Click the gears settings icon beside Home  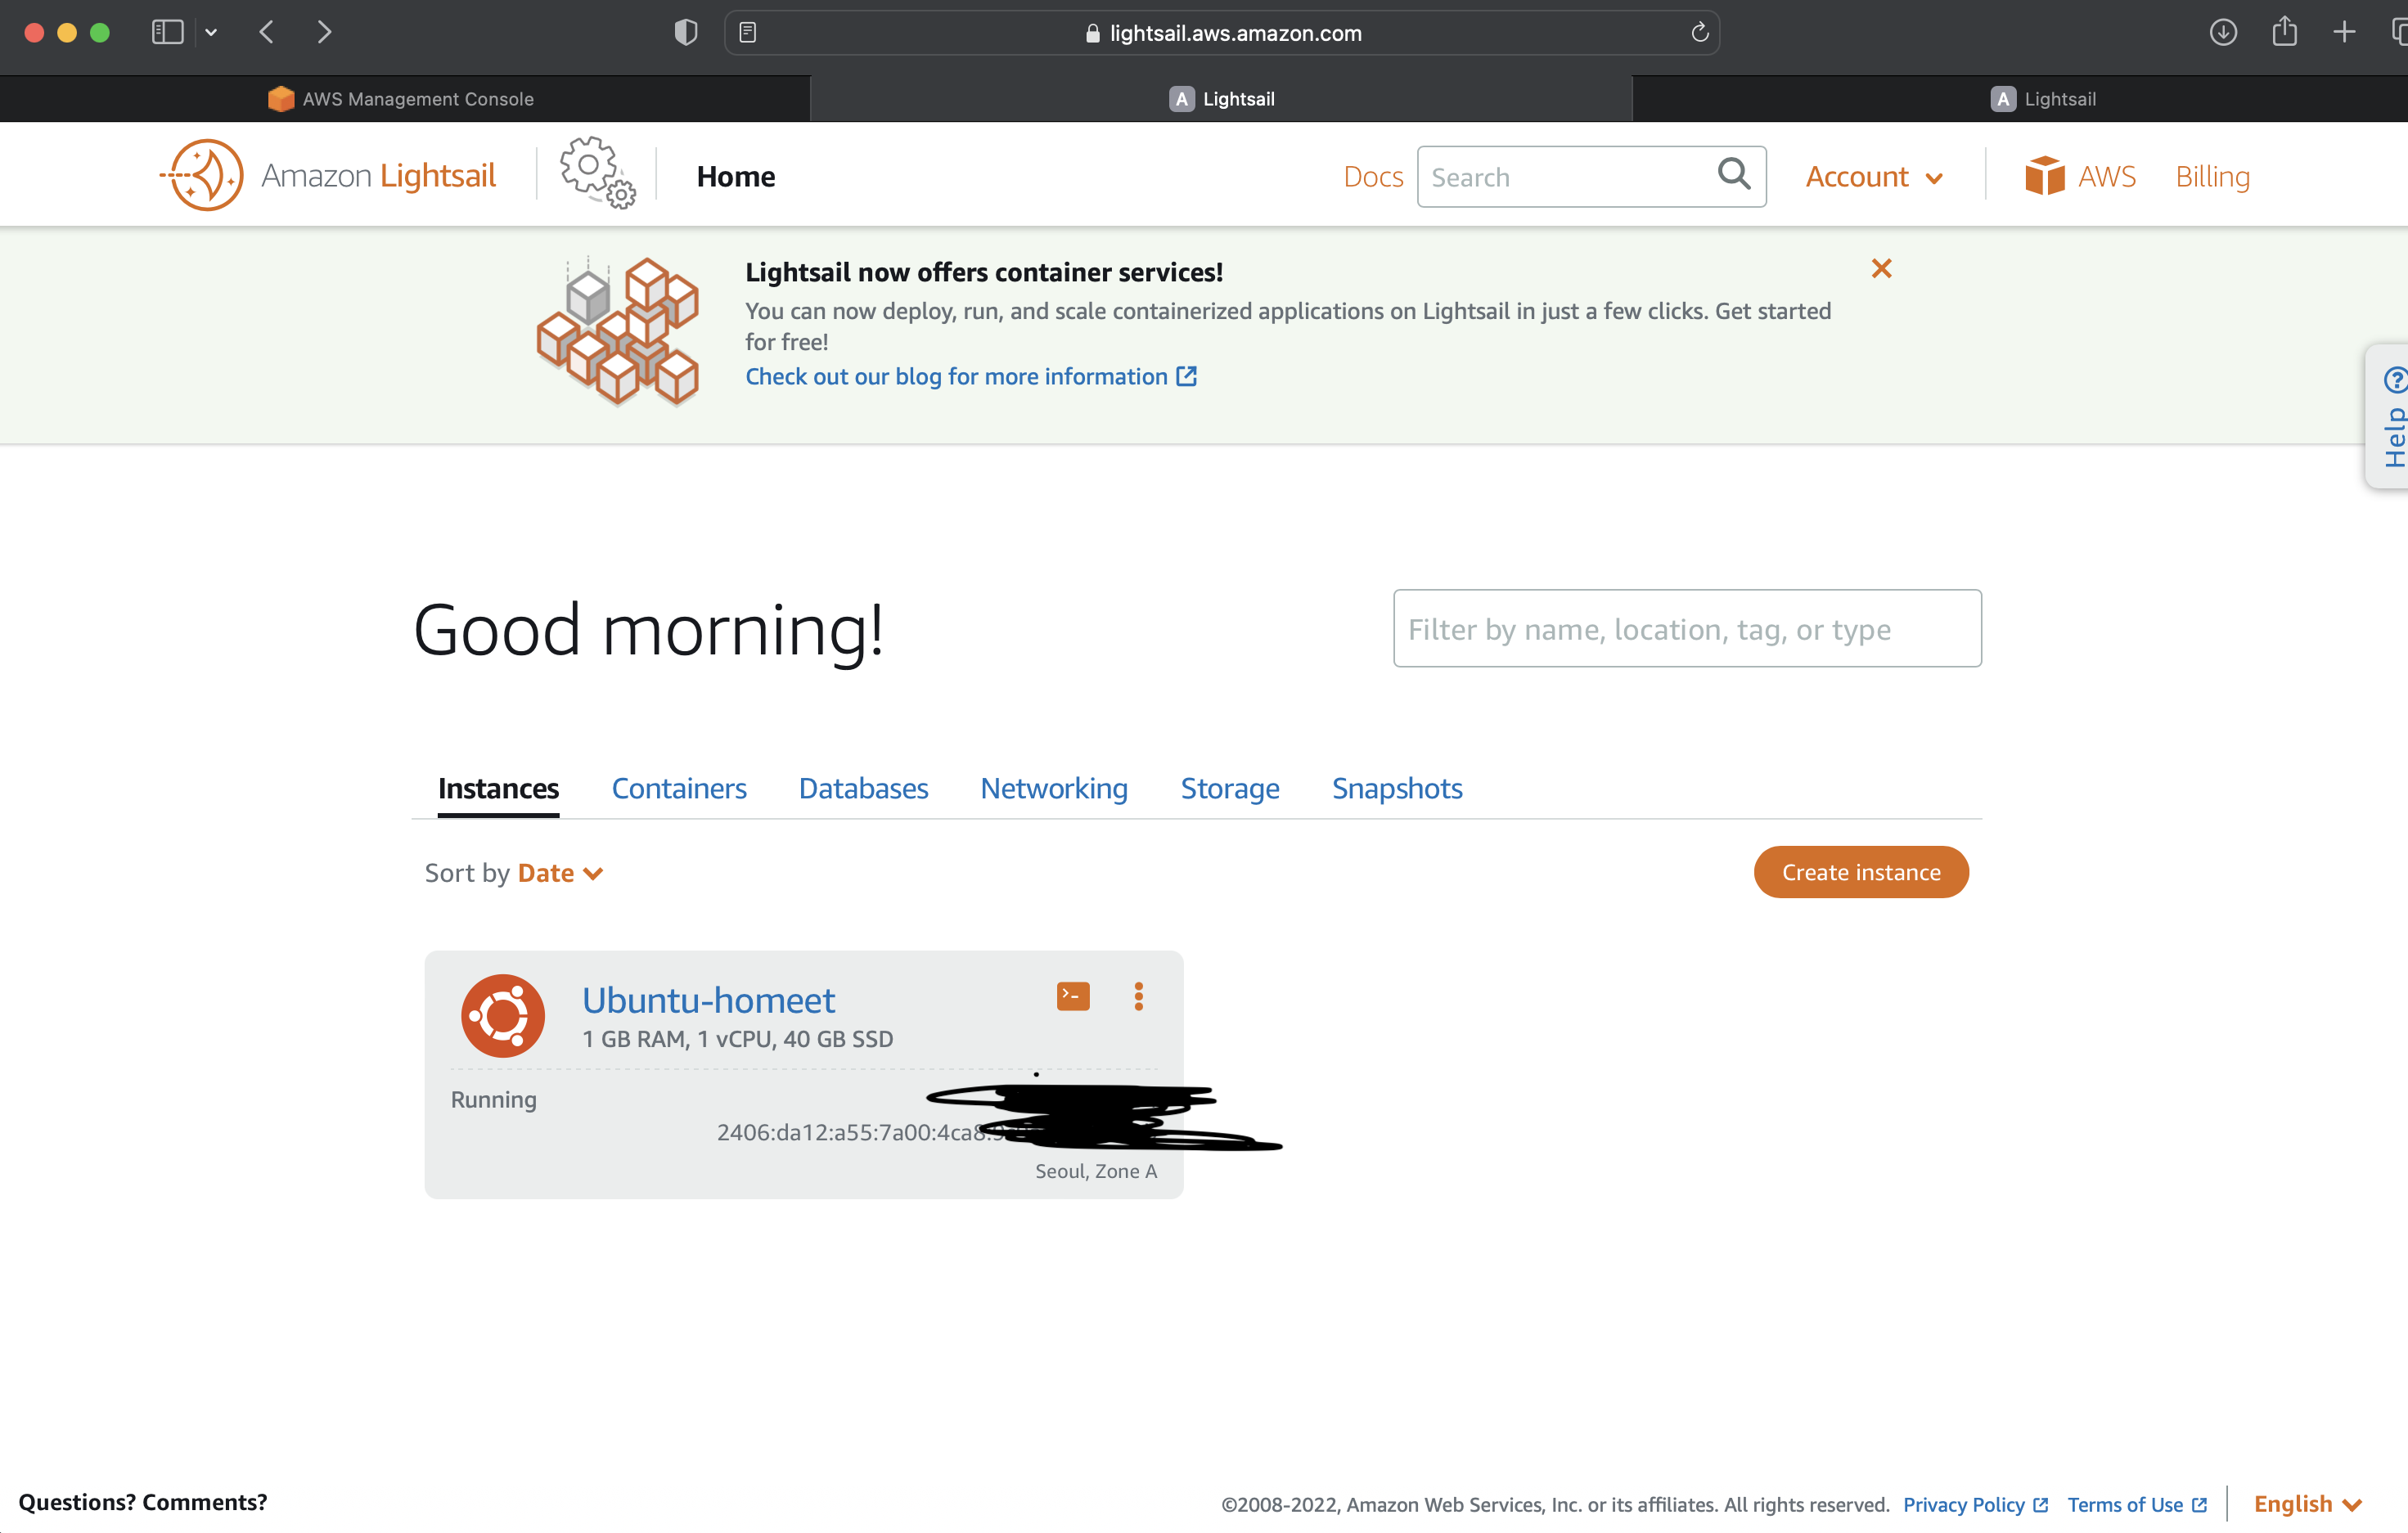(x=597, y=173)
